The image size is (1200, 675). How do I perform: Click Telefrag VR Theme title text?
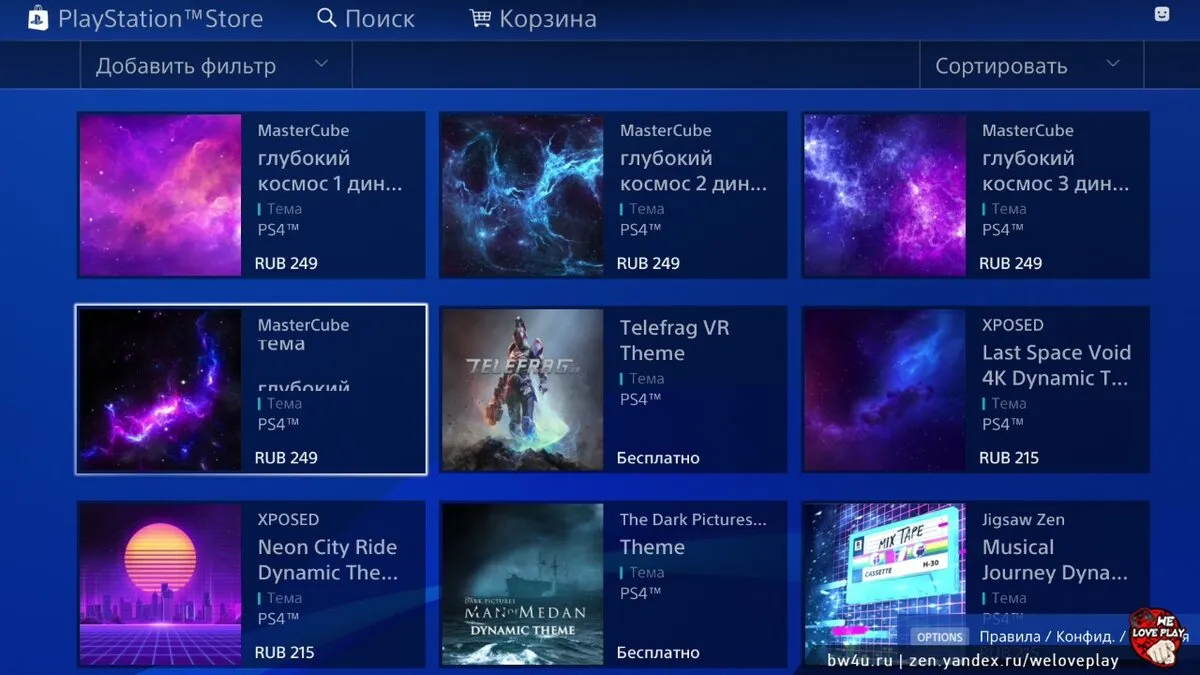point(674,340)
